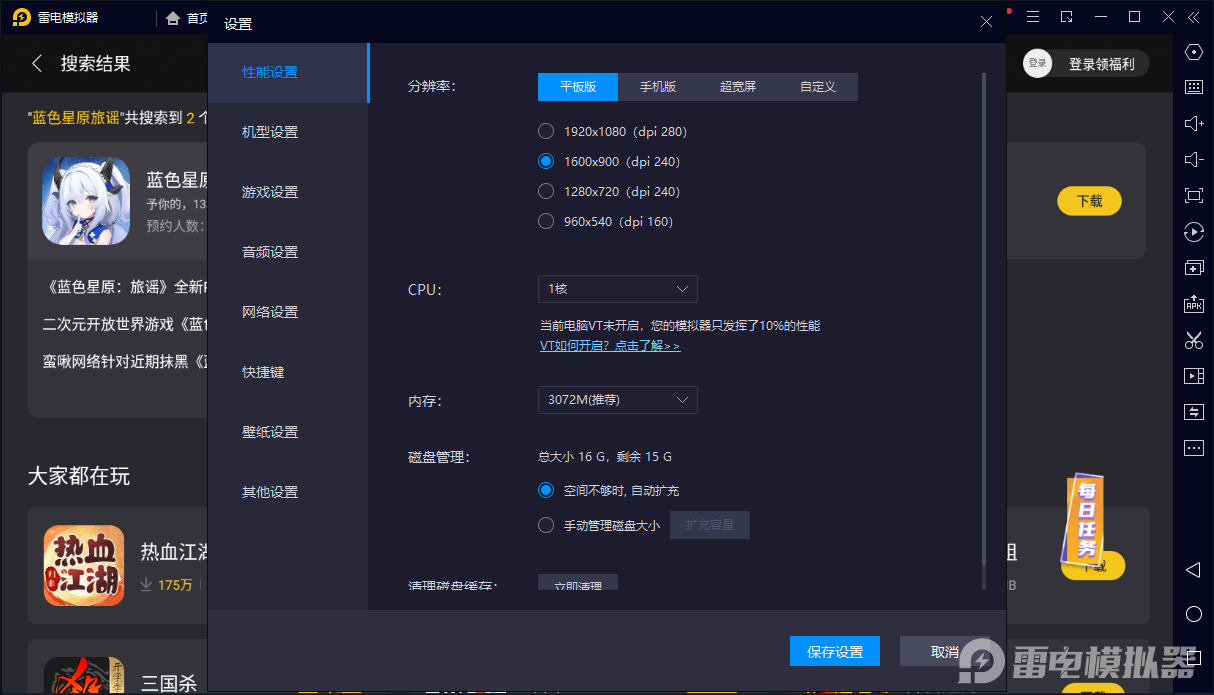This screenshot has width=1214, height=695.
Task: Open the keyboard mapping tool
Action: click(x=1193, y=86)
